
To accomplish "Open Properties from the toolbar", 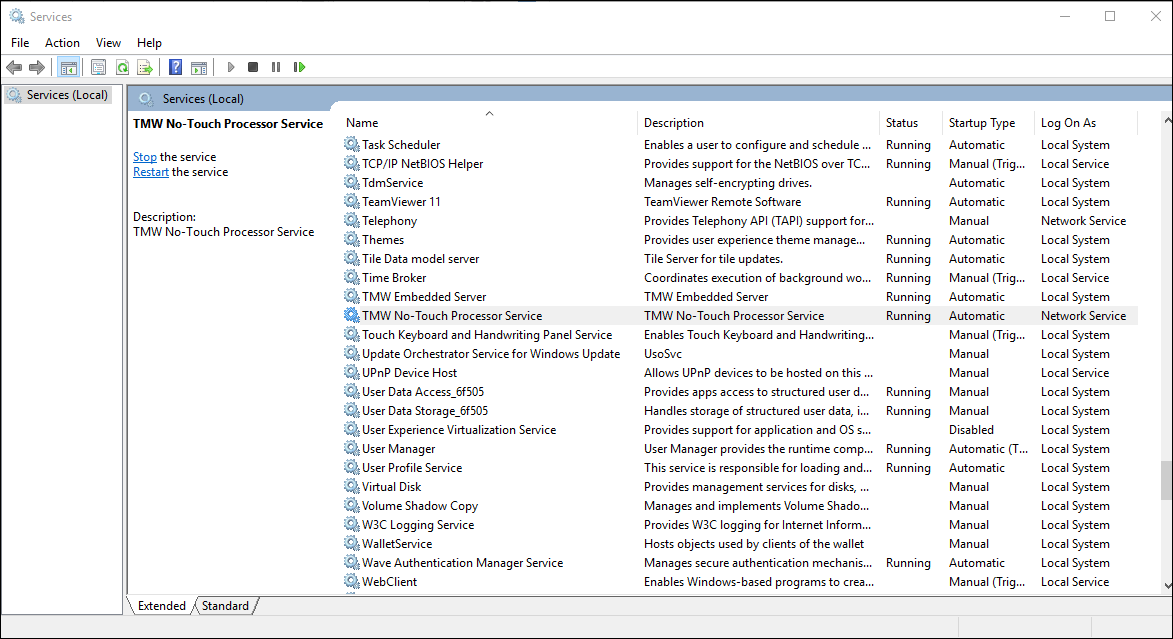I will click(98, 67).
